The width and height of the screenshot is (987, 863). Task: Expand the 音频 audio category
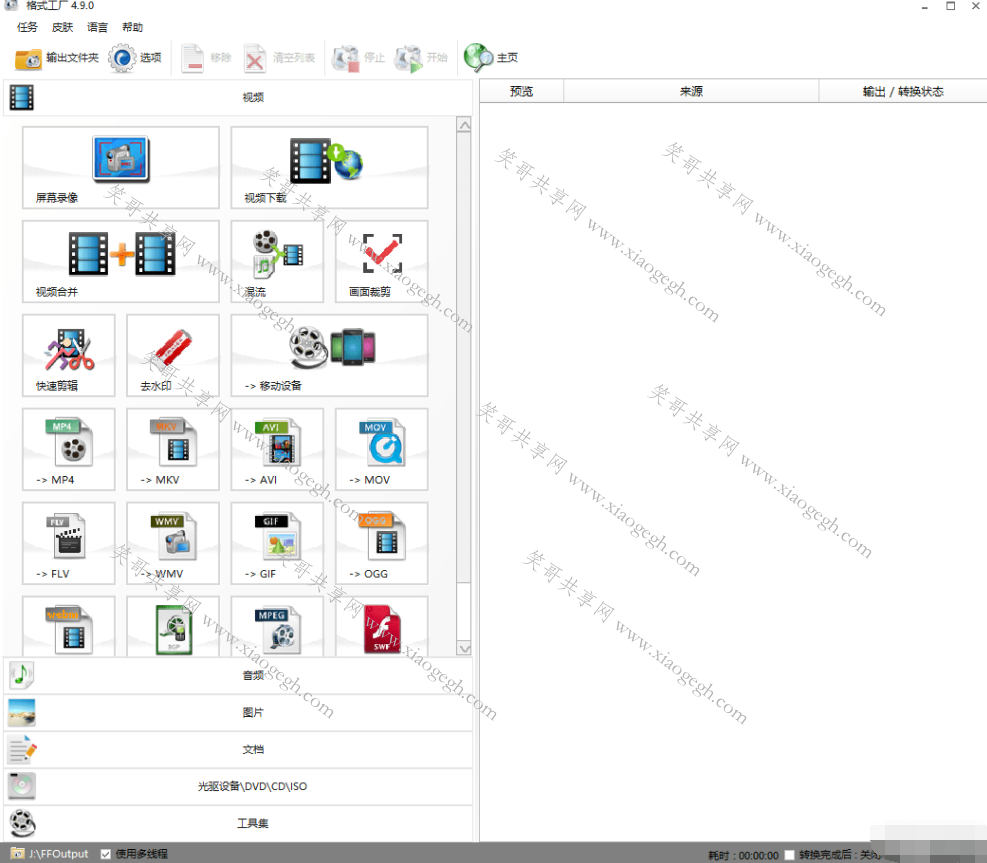tap(238, 675)
